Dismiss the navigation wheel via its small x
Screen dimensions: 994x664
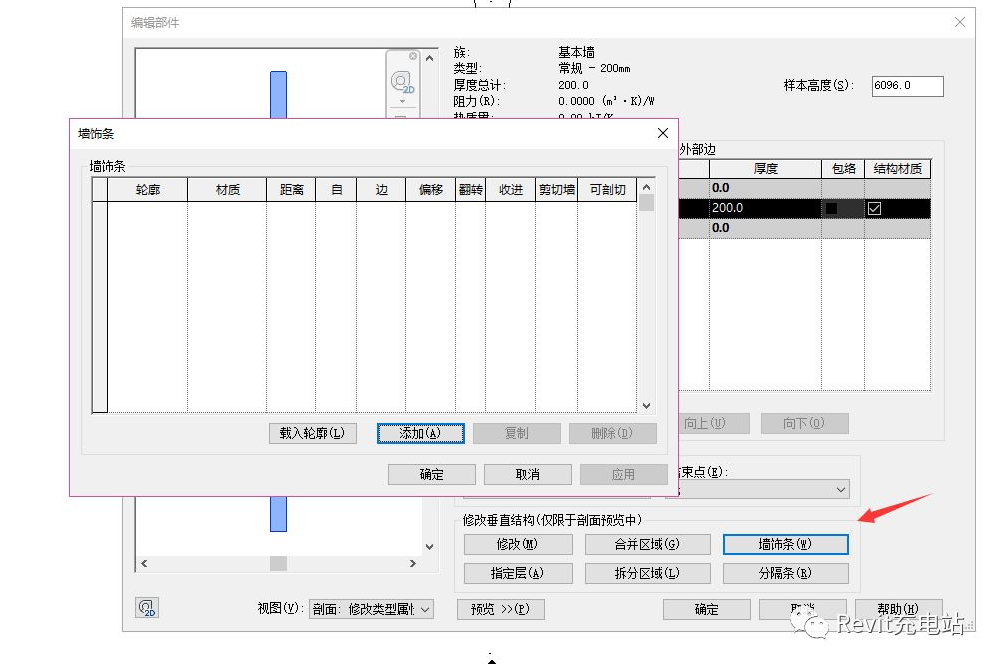[413, 56]
